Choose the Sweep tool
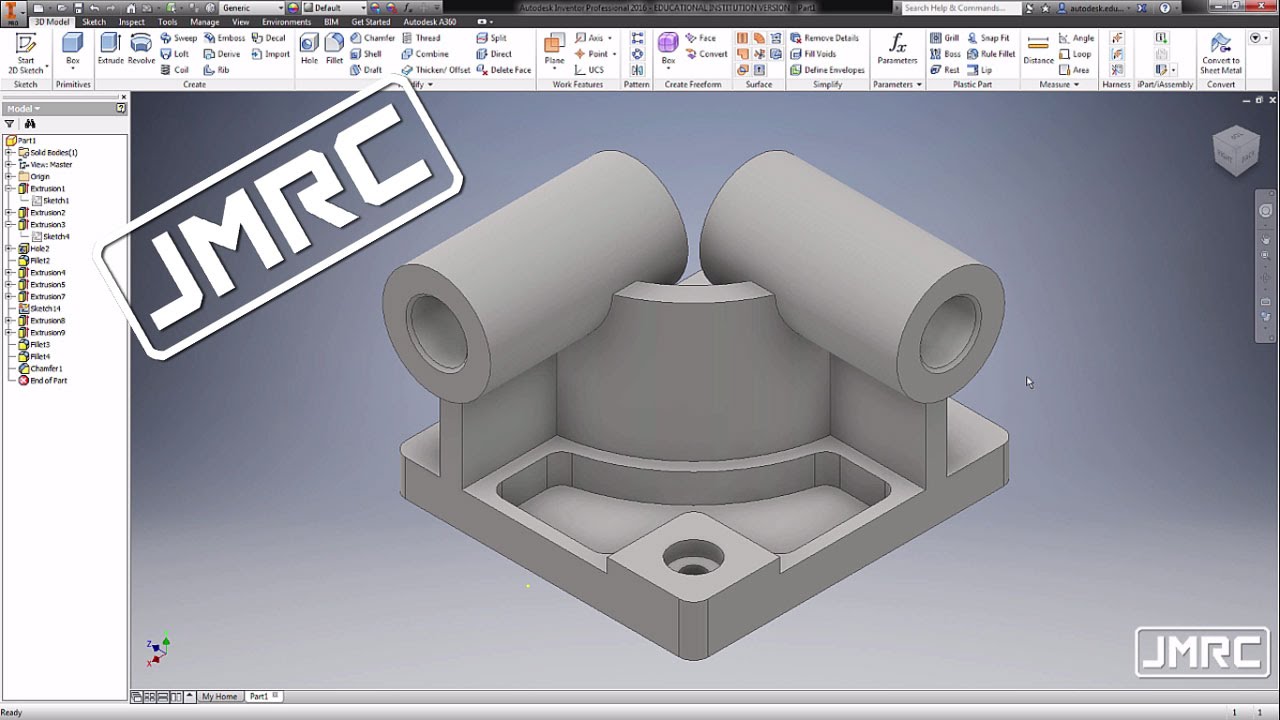 pos(179,38)
